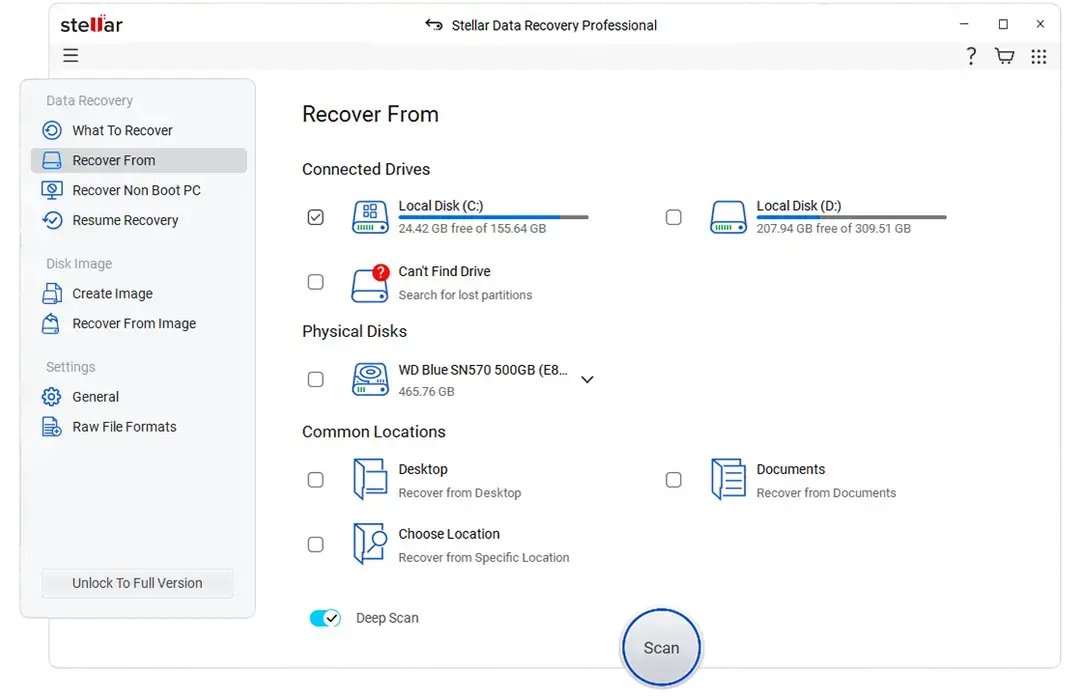Viewport: 1080px width, 698px height.
Task: Open Create Image under Disk Image
Action: 112,294
